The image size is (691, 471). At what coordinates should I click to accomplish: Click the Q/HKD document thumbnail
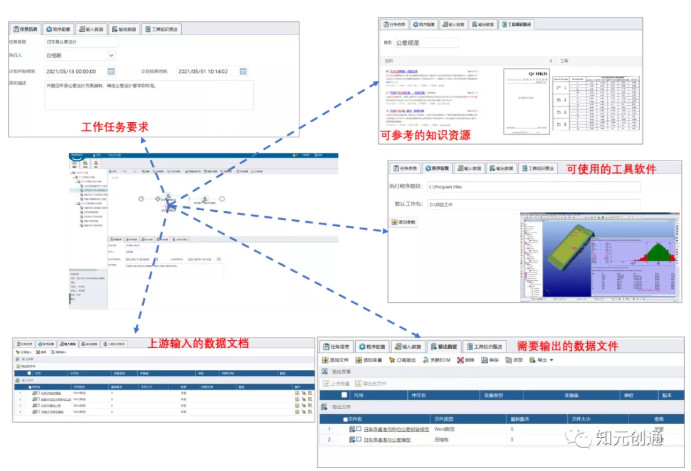pos(527,101)
